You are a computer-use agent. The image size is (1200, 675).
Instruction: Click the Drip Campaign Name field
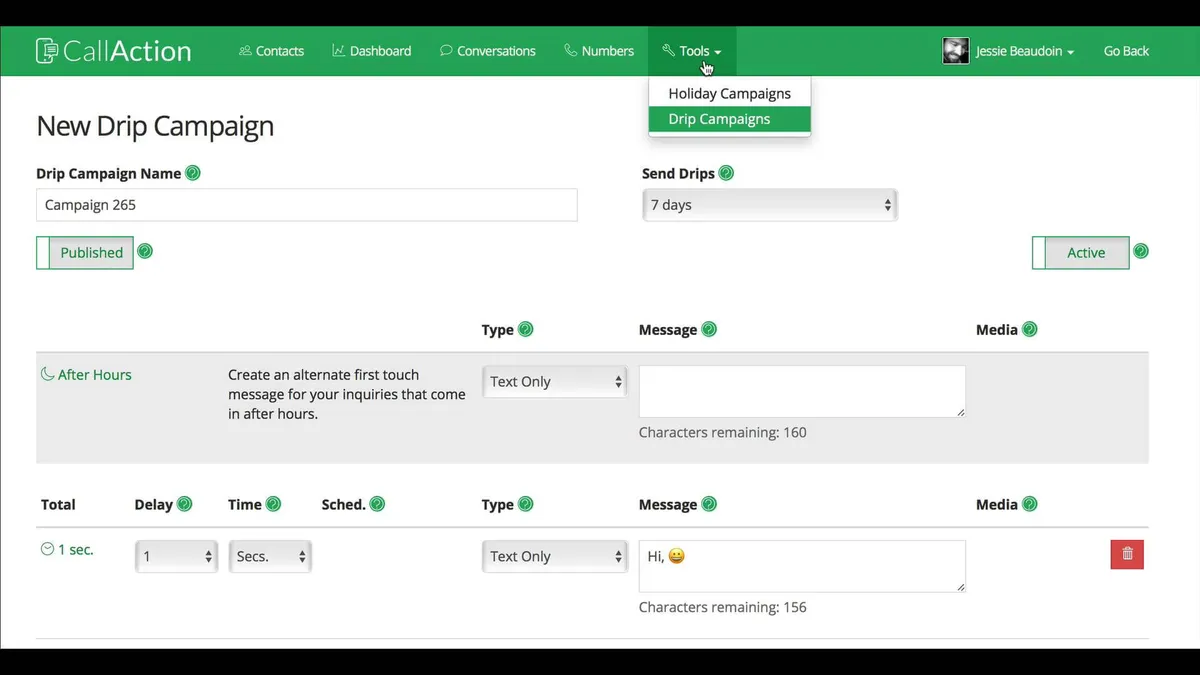[x=307, y=205]
